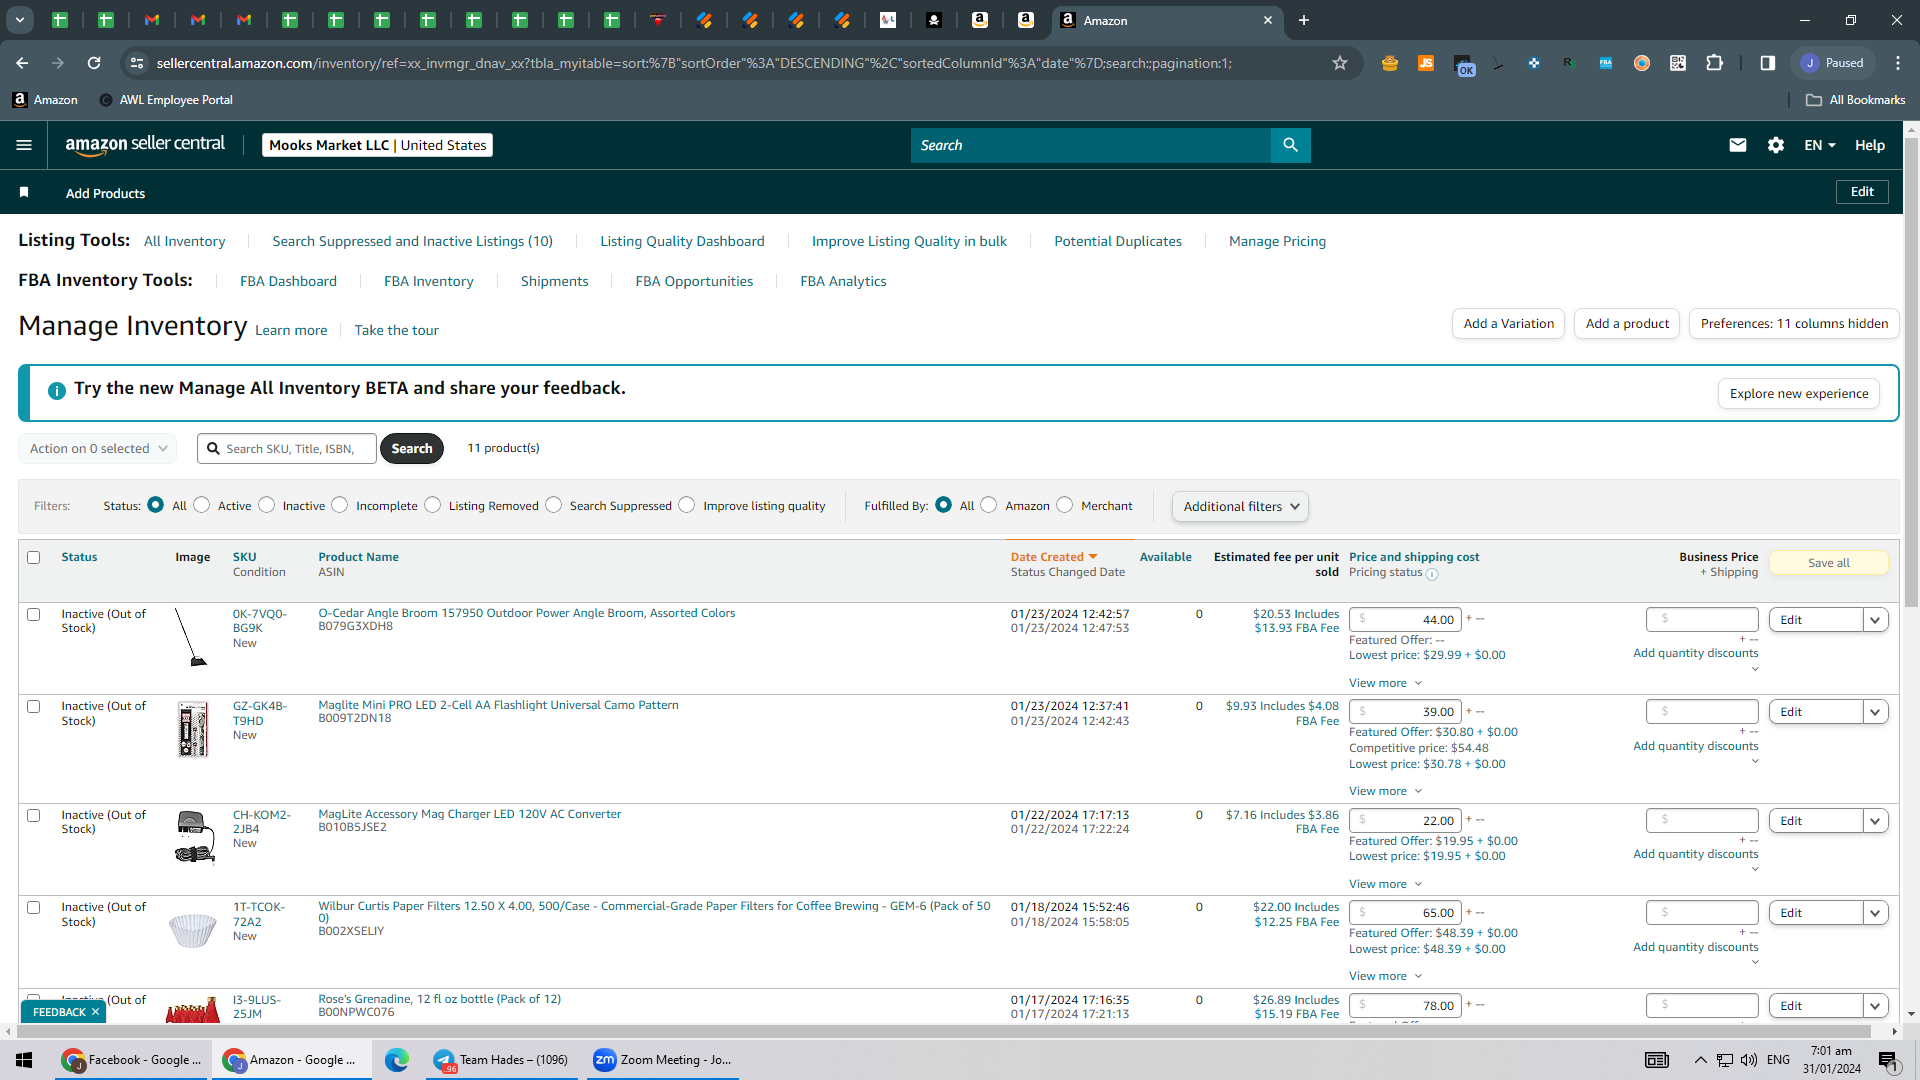Select Fulfilled By Merchant radio
The height and width of the screenshot is (1080, 1920).
pos(1065,505)
